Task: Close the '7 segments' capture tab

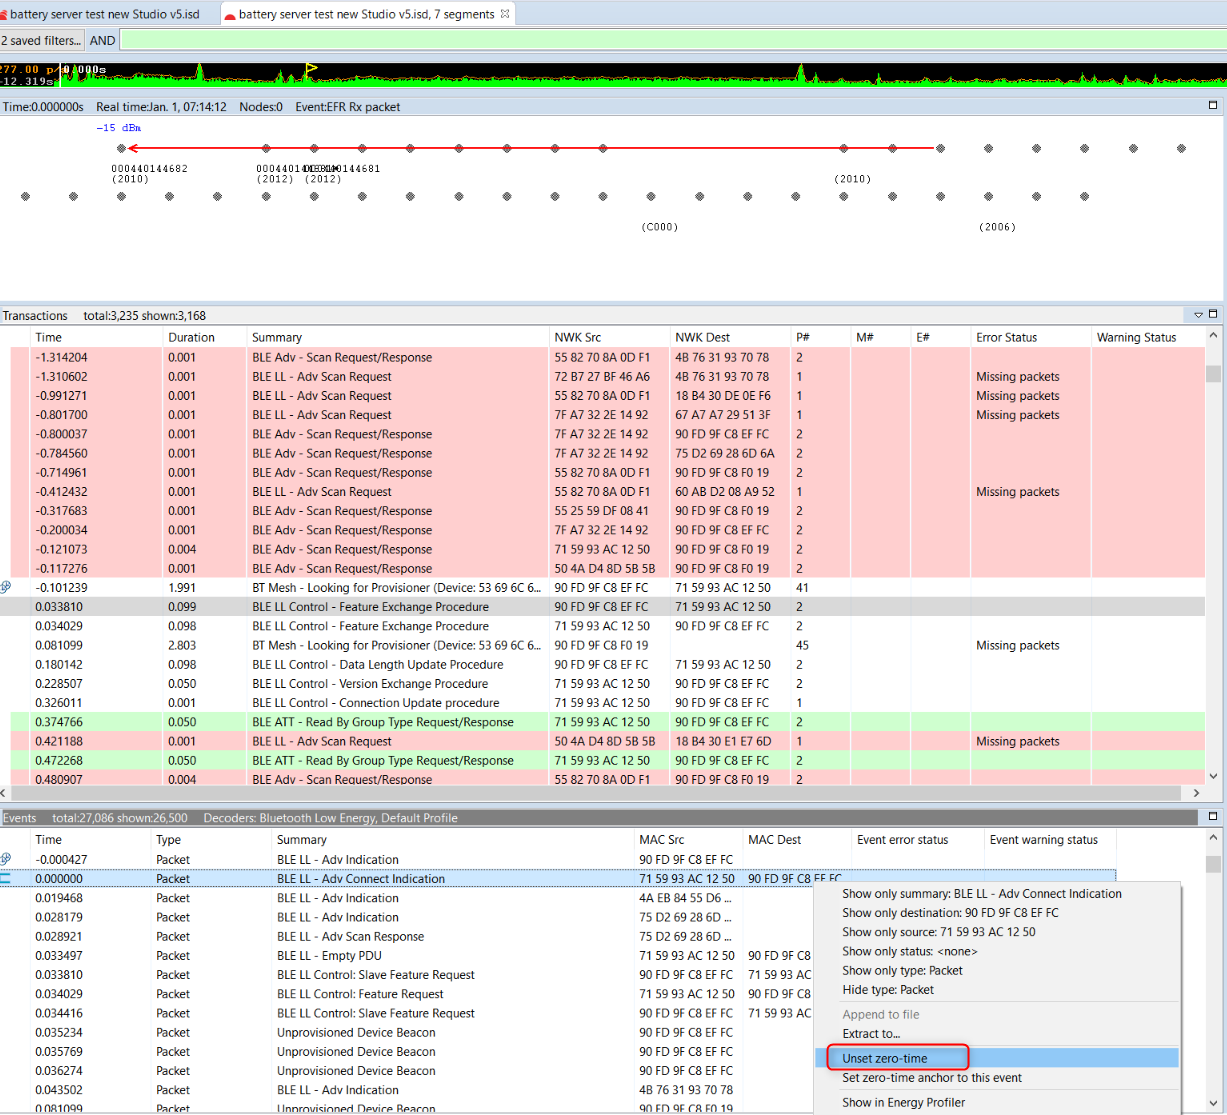Action: (x=505, y=14)
